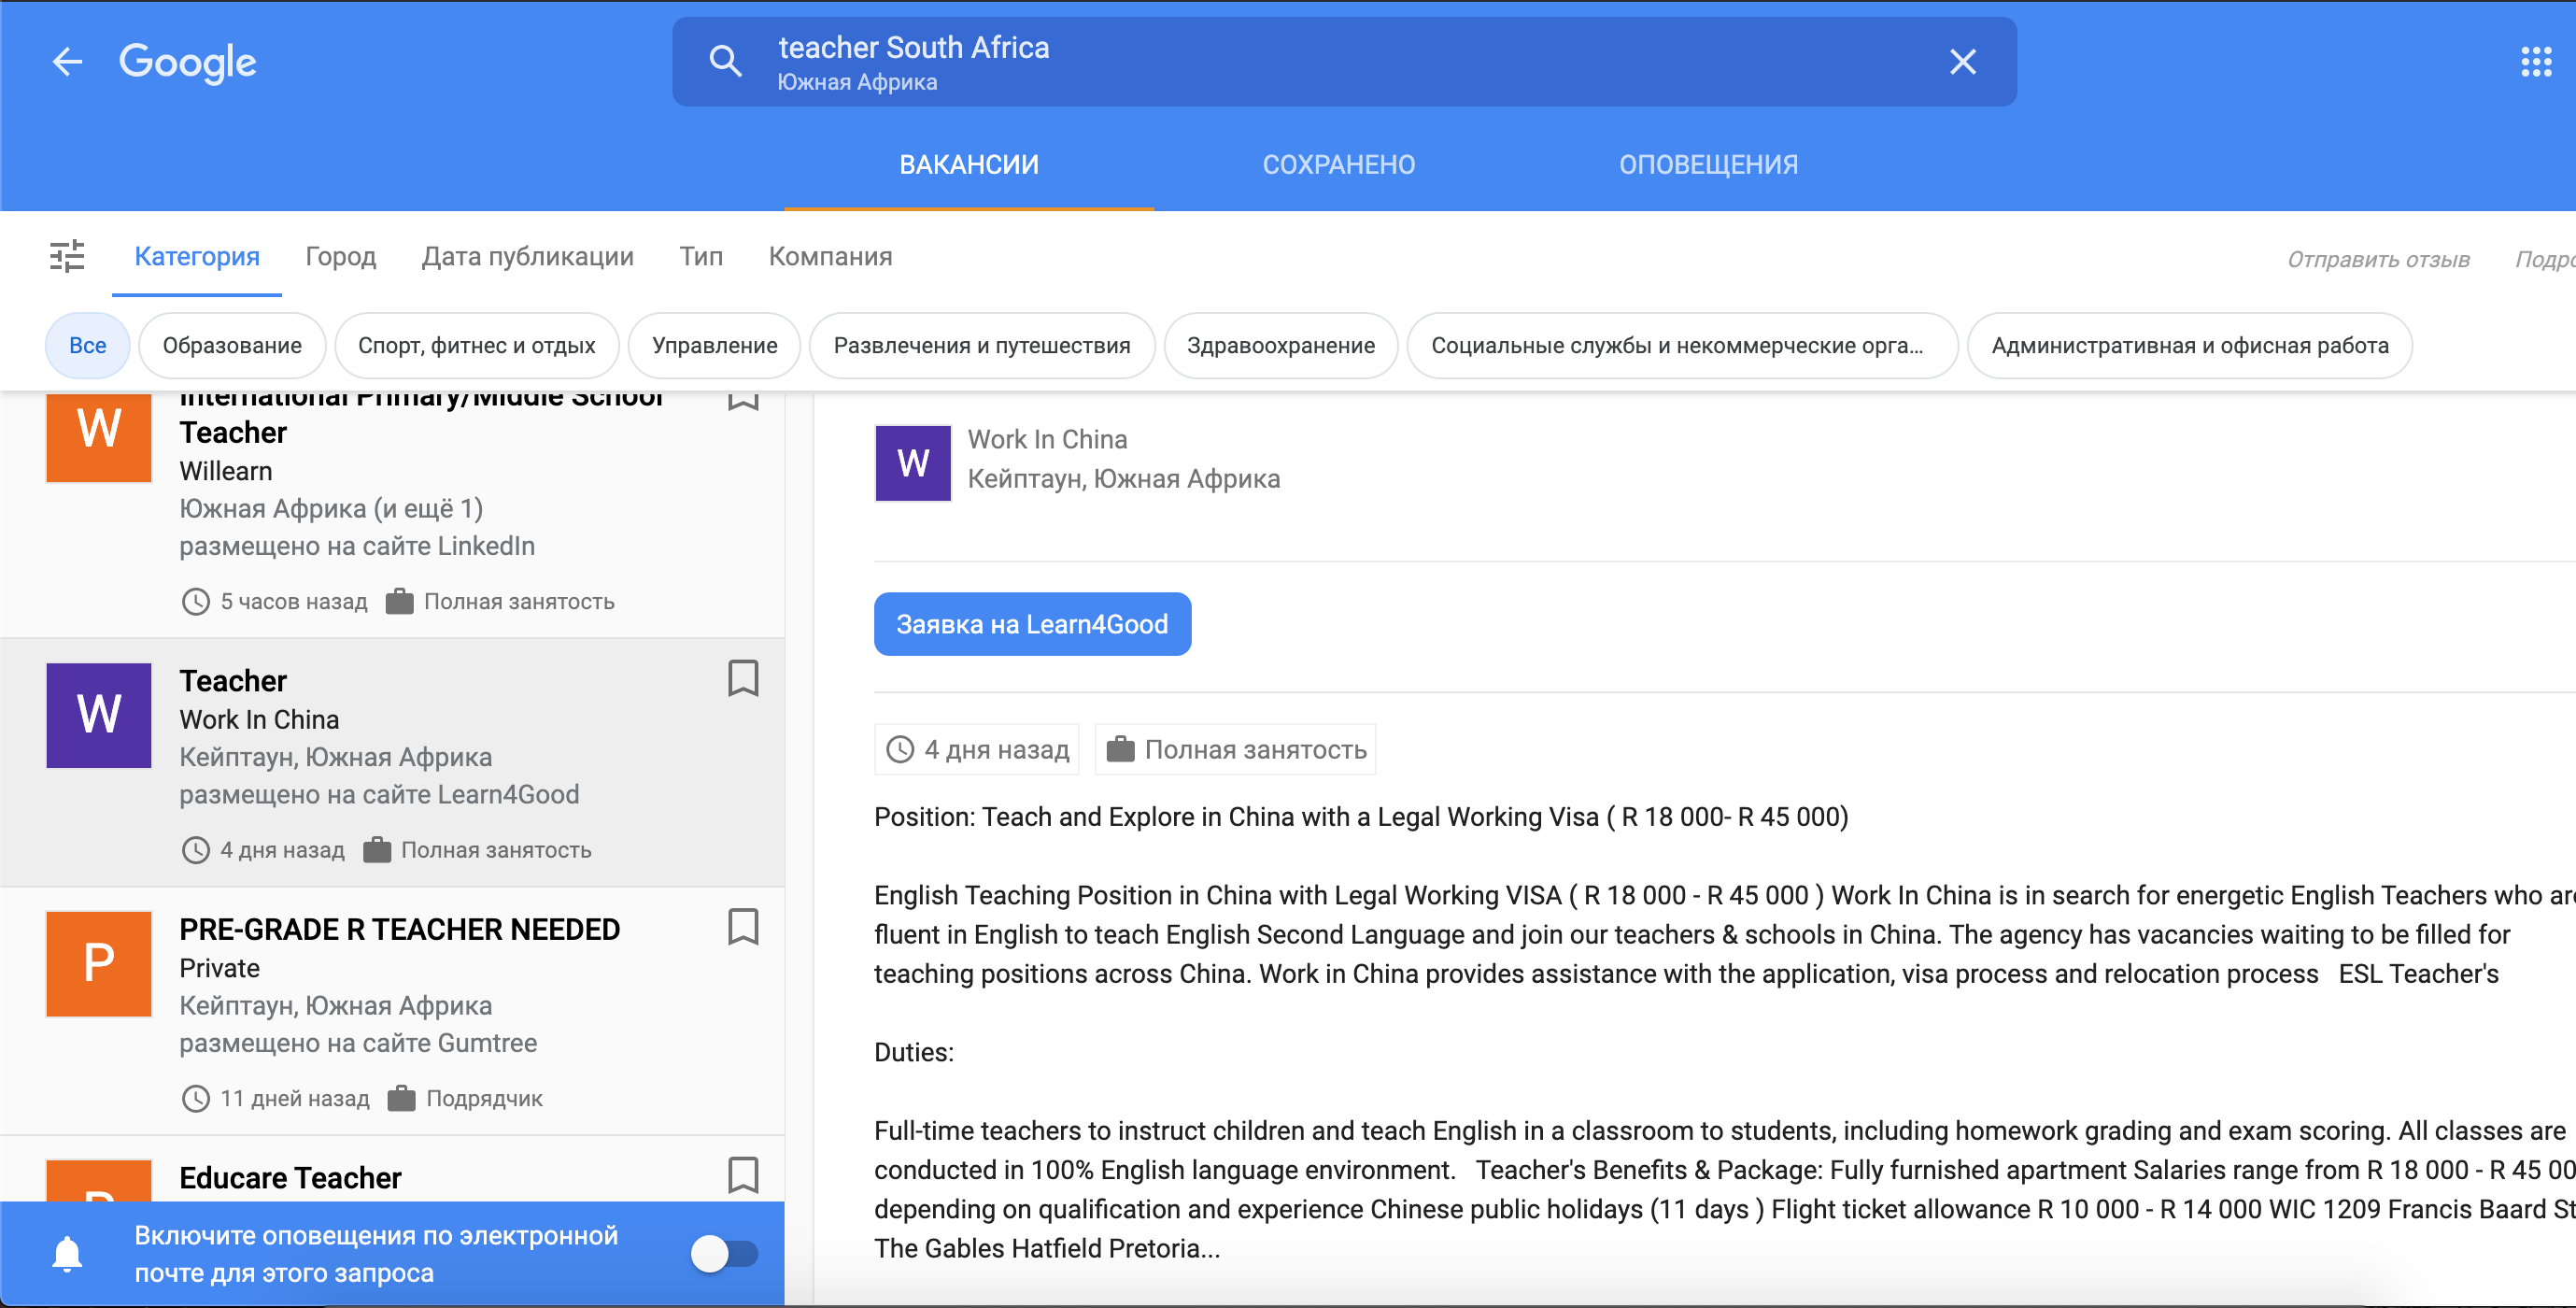Click the search field with teacher South Africa
The width and height of the screenshot is (2576, 1308).
point(1344,62)
